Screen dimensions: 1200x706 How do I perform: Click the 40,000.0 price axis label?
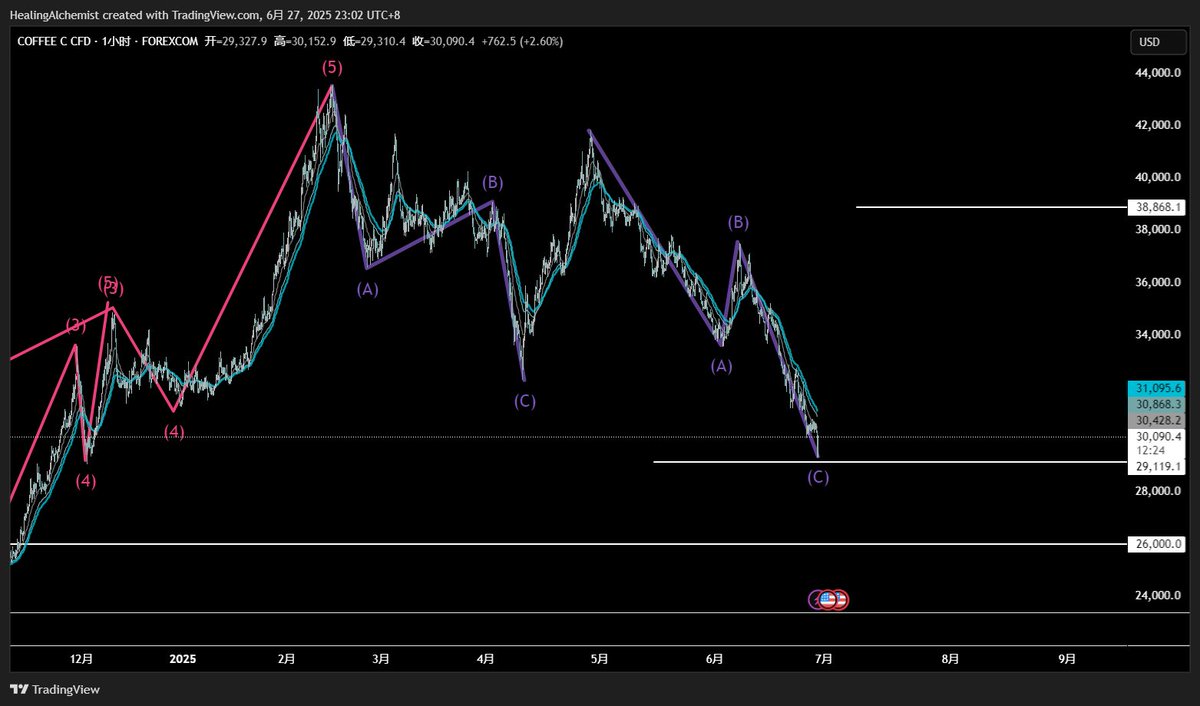tap(1158, 177)
